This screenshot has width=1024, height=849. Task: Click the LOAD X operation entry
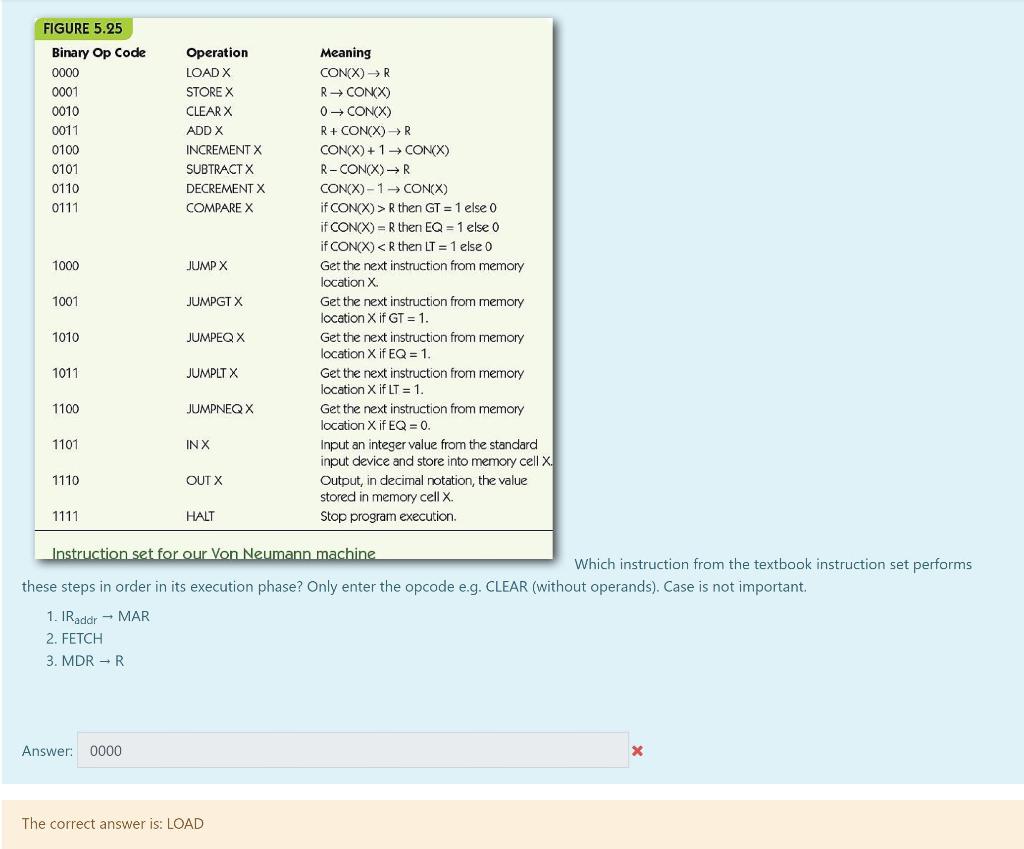[x=207, y=72]
